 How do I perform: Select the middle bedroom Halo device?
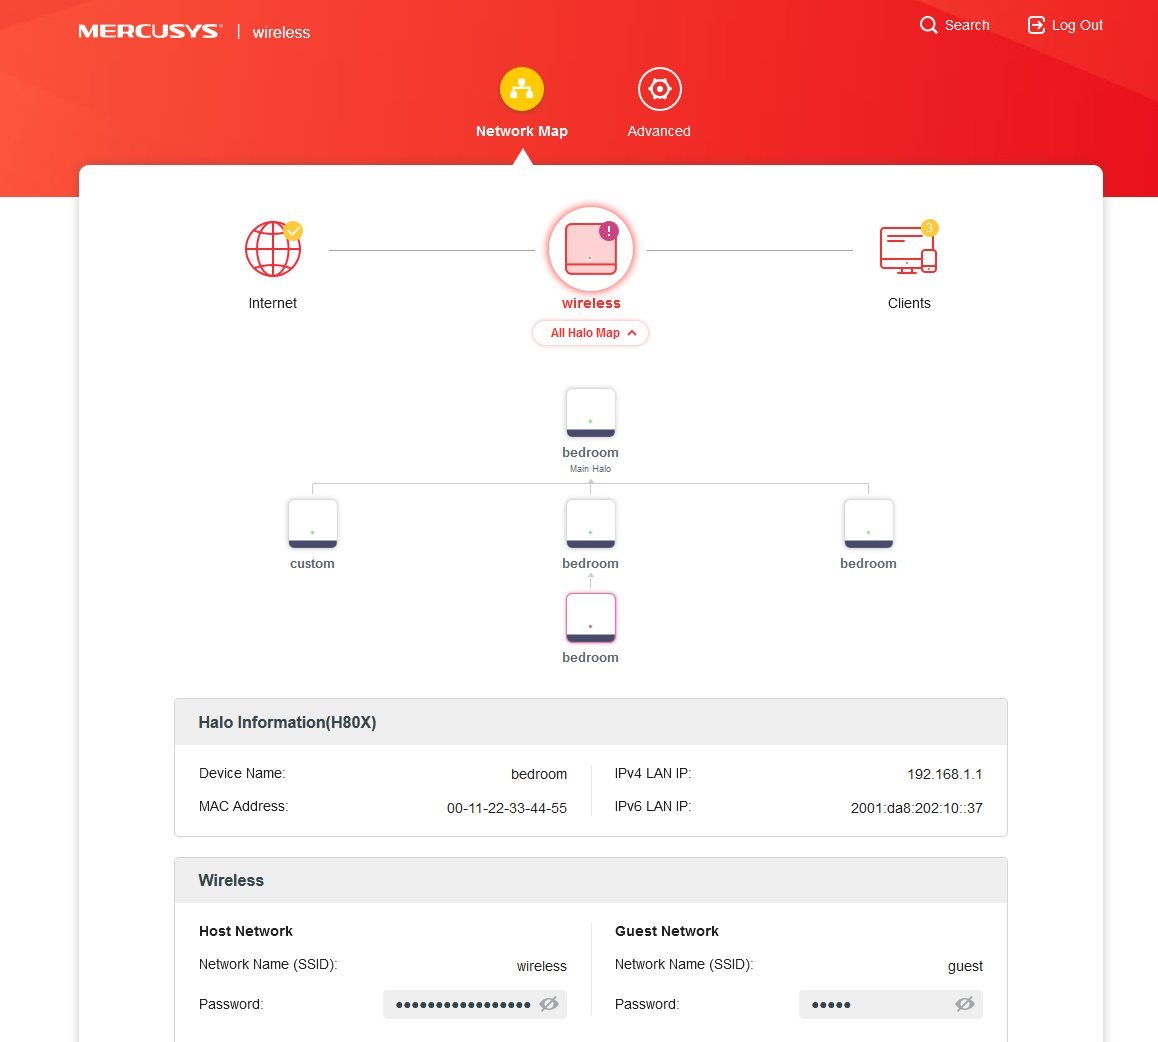click(x=590, y=524)
